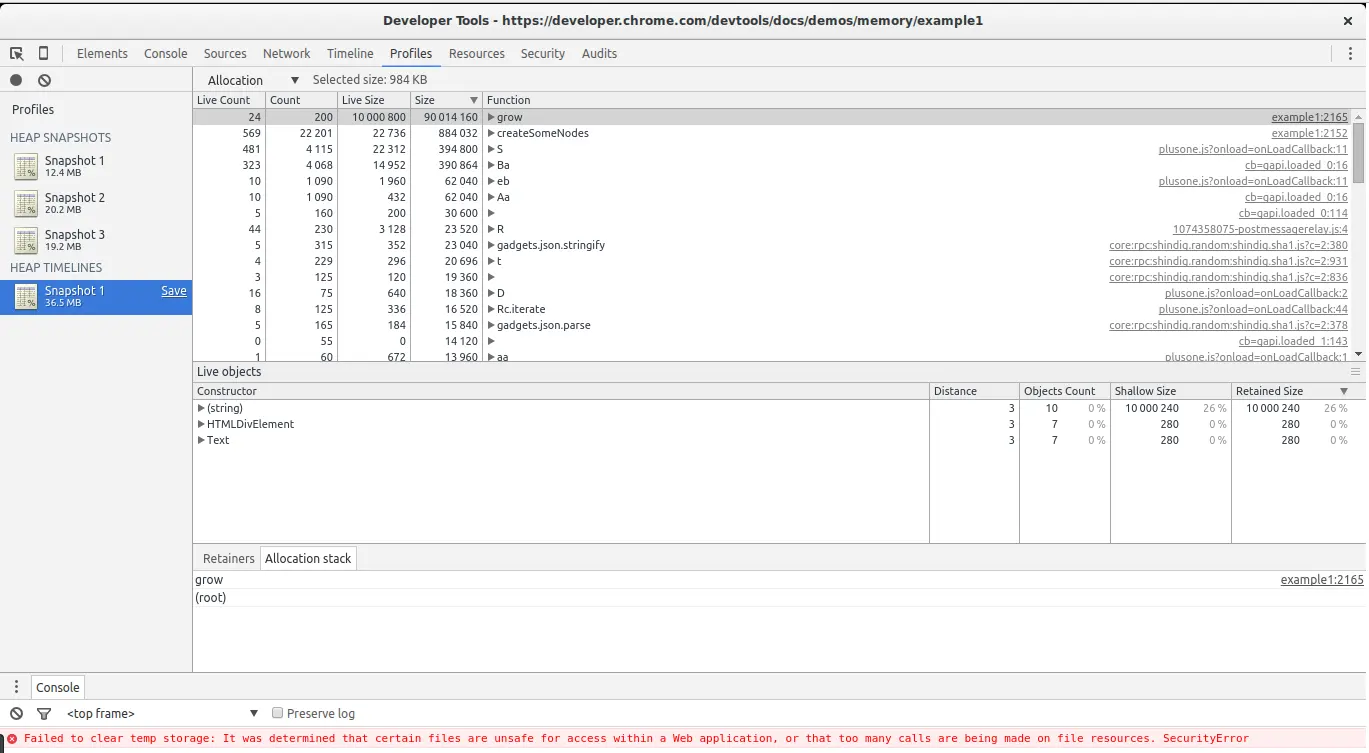This screenshot has height=753, width=1369.
Task: Toggle device mode icon
Action: (x=43, y=53)
